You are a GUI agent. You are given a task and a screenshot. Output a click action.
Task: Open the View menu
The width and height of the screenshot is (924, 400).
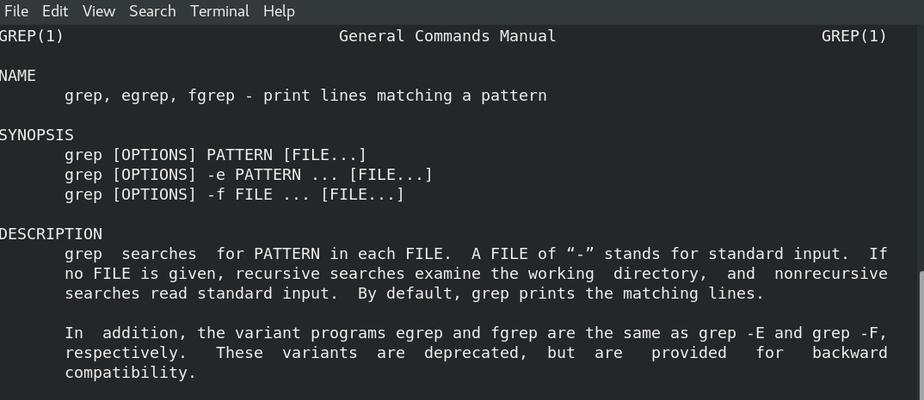(98, 11)
